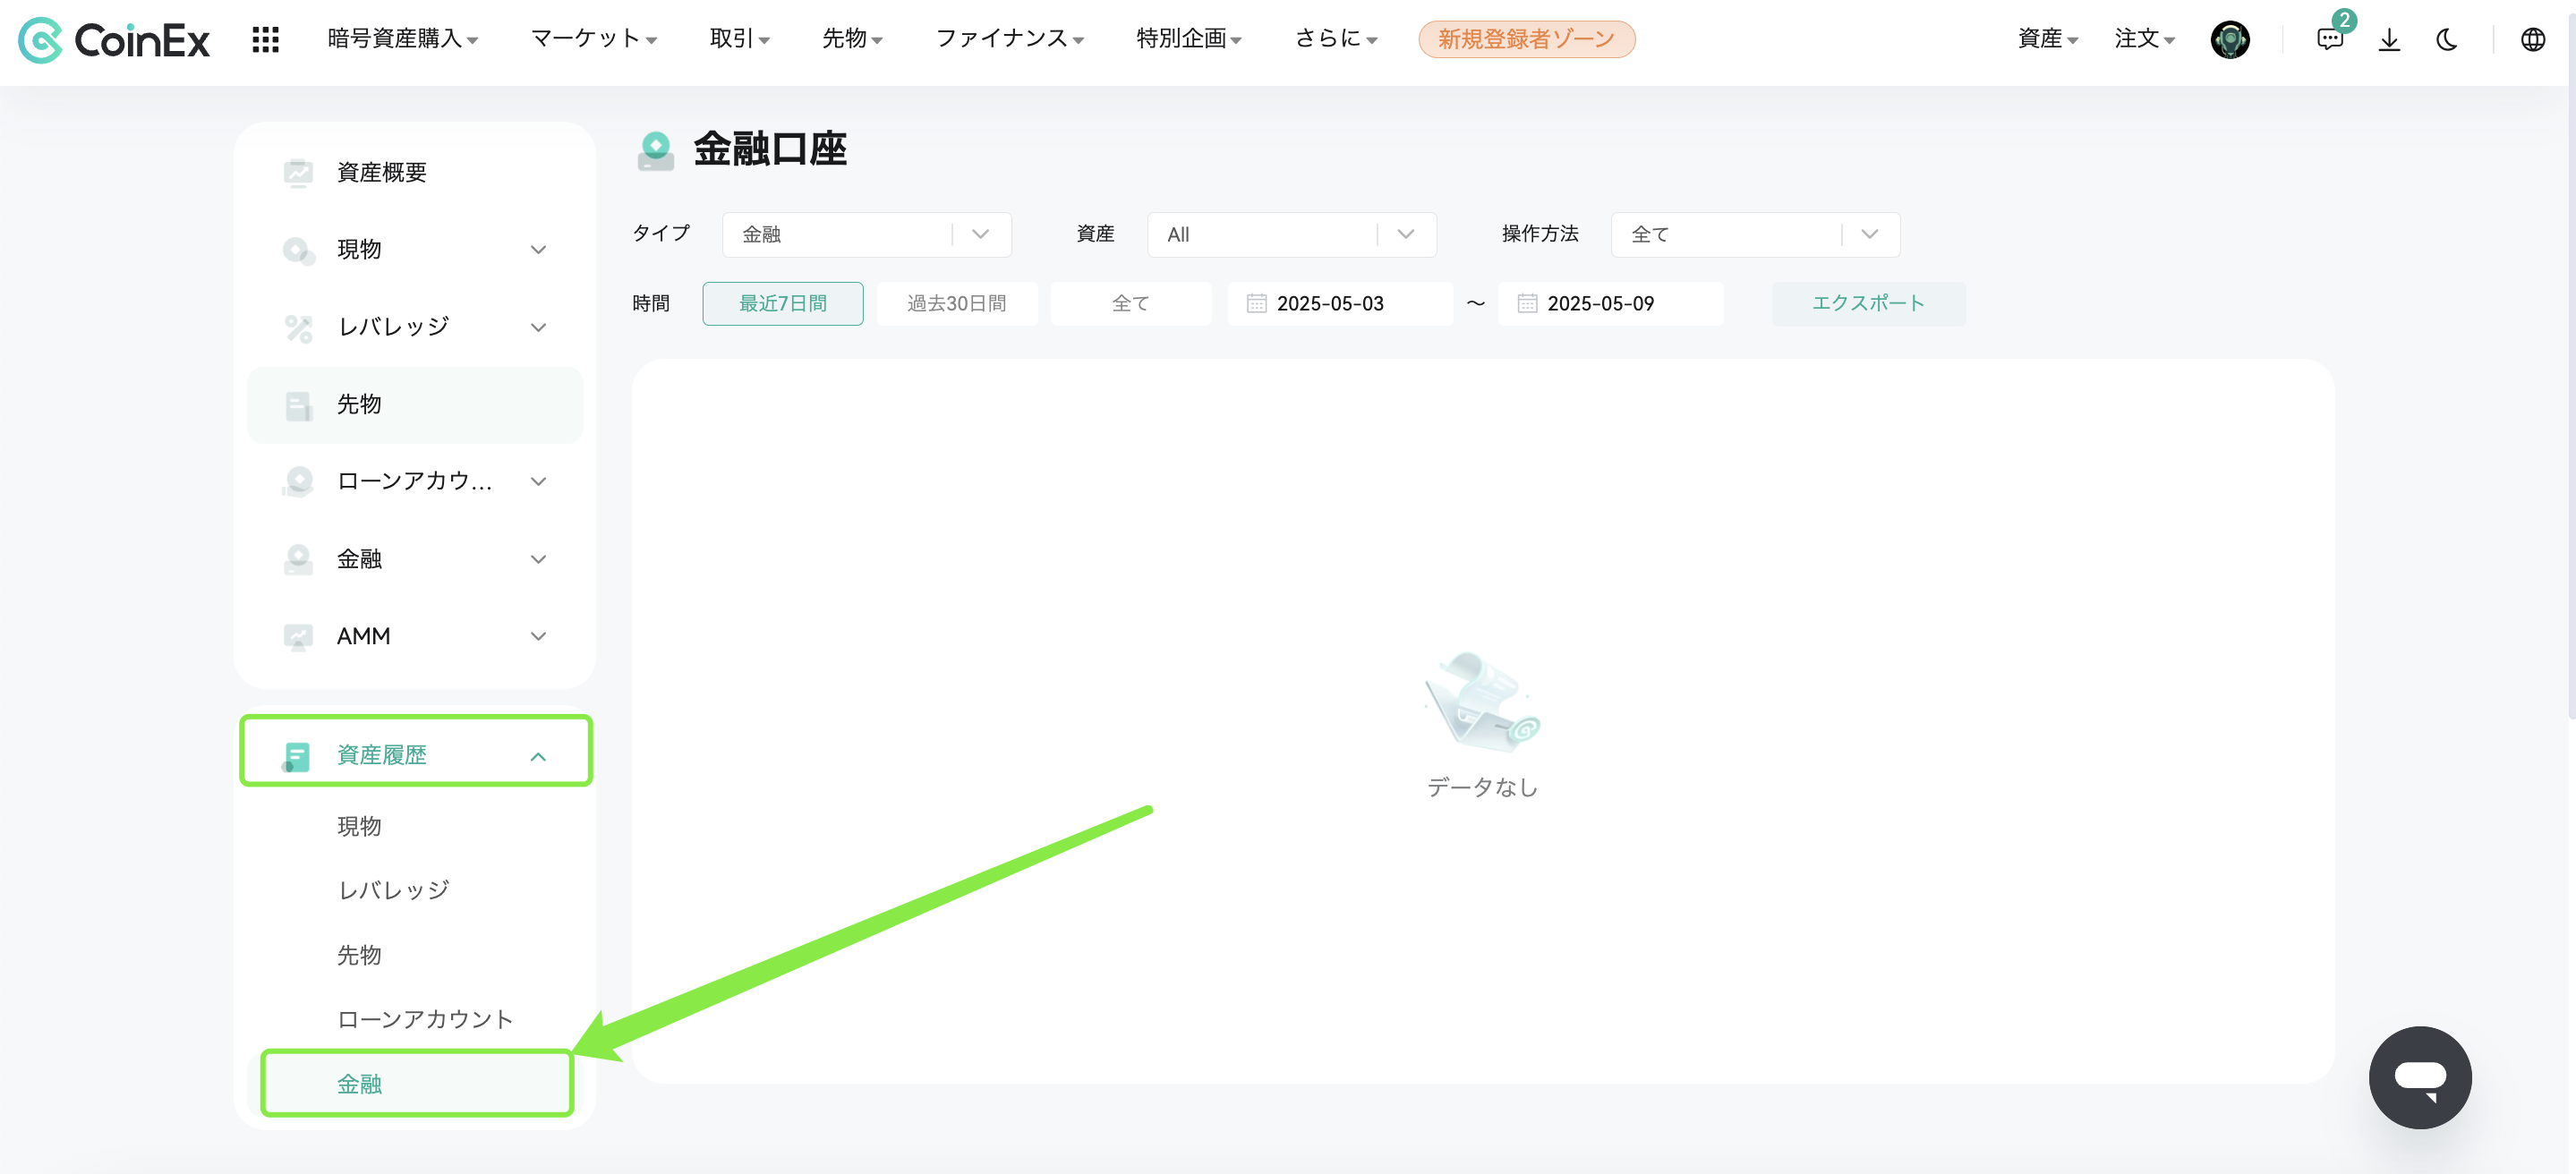This screenshot has width=2576, height=1174.
Task: Open 資産概要 in the sidebar
Action: pos(414,172)
